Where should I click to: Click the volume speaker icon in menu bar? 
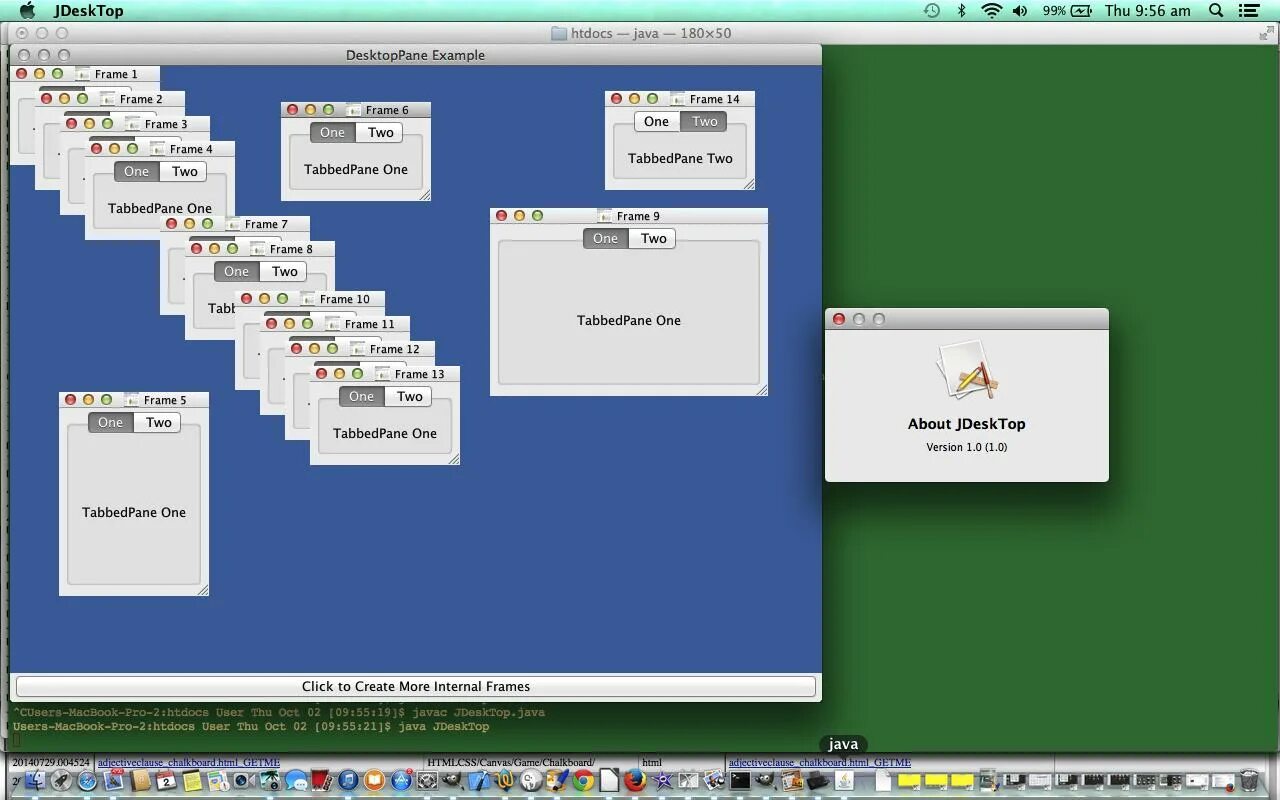pyautogui.click(x=1020, y=11)
